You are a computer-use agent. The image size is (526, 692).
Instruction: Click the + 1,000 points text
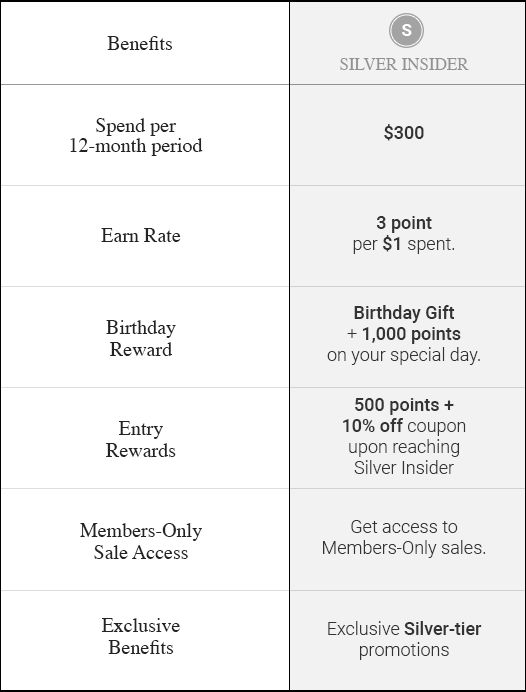404,334
